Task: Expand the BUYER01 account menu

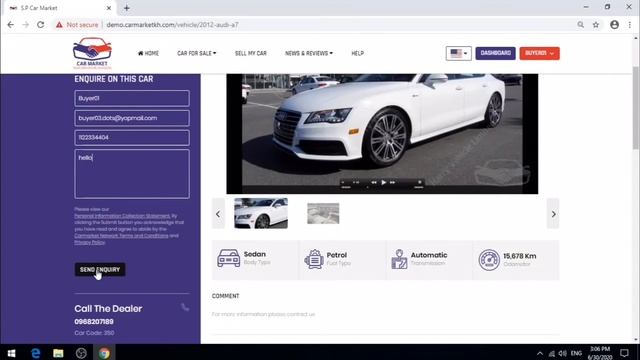Action: click(539, 53)
